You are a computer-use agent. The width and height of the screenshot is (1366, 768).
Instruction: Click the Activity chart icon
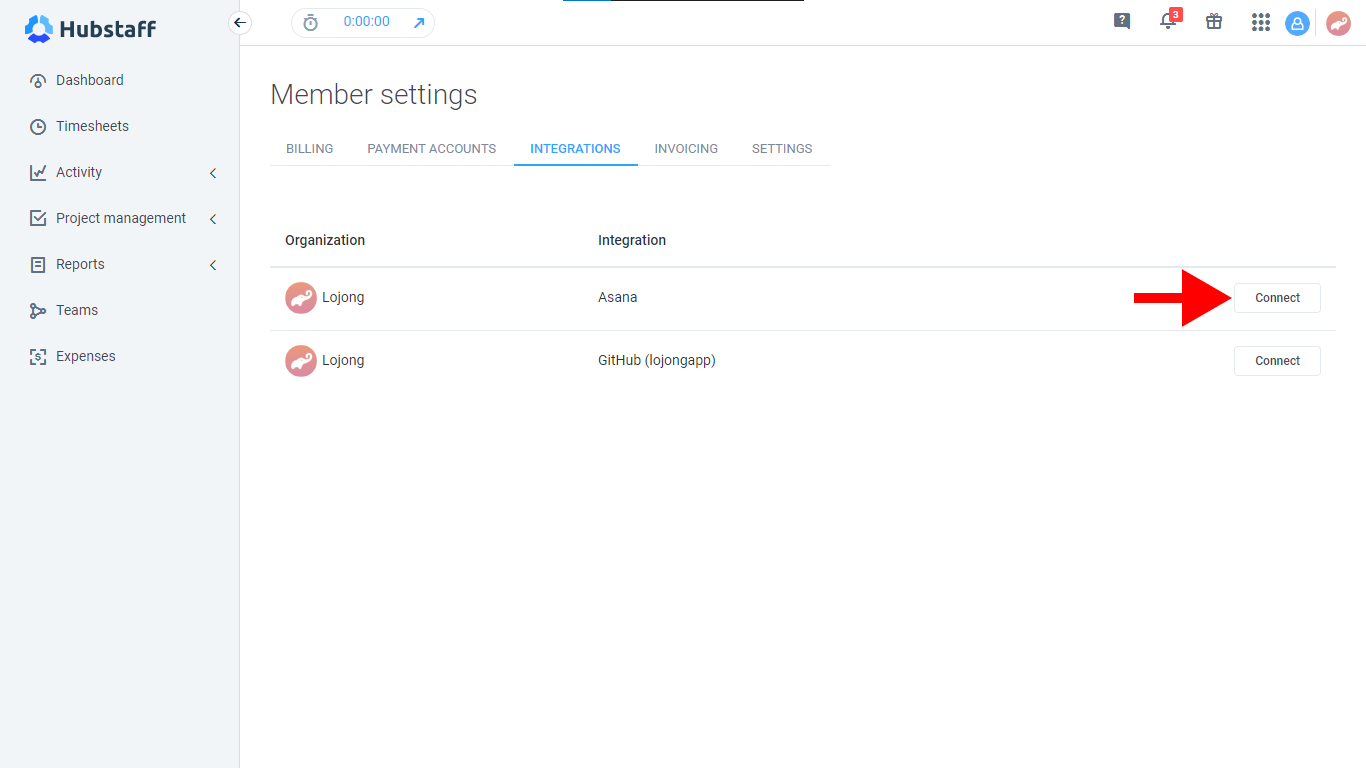(x=38, y=172)
